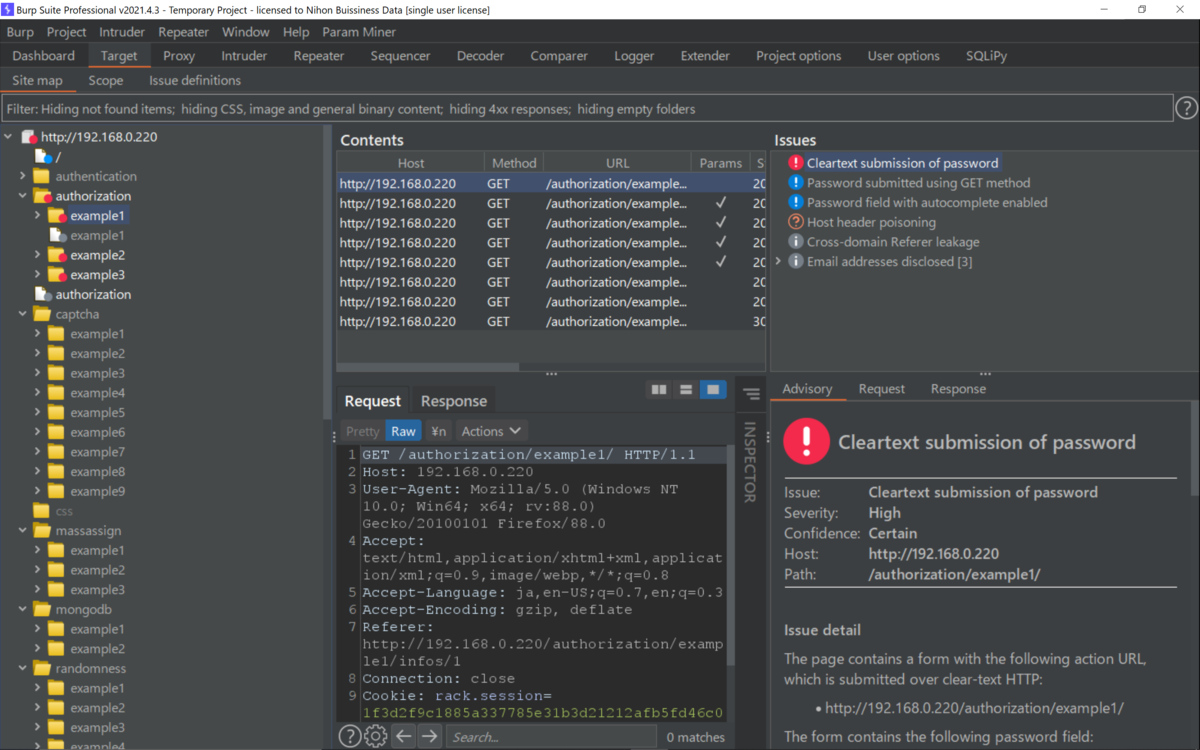Click Email addresses disclosed info icon
Screen dimensions: 1200x750
tap(795, 261)
